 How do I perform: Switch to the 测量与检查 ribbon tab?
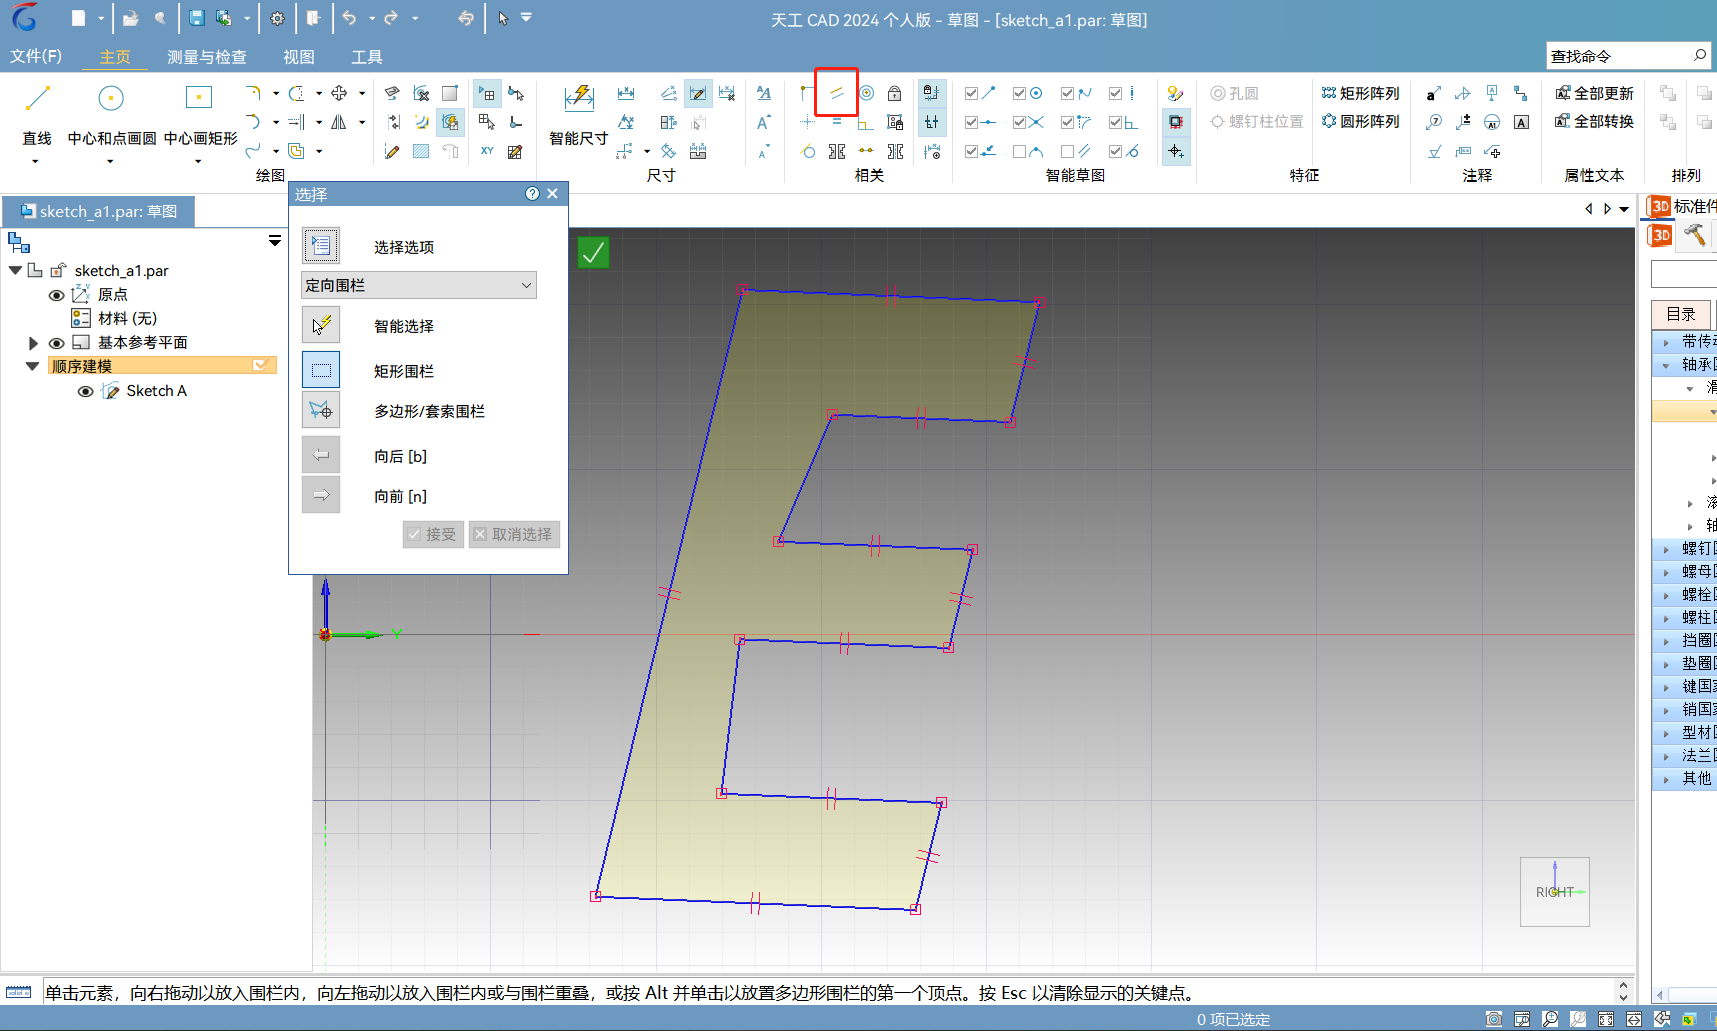click(207, 57)
